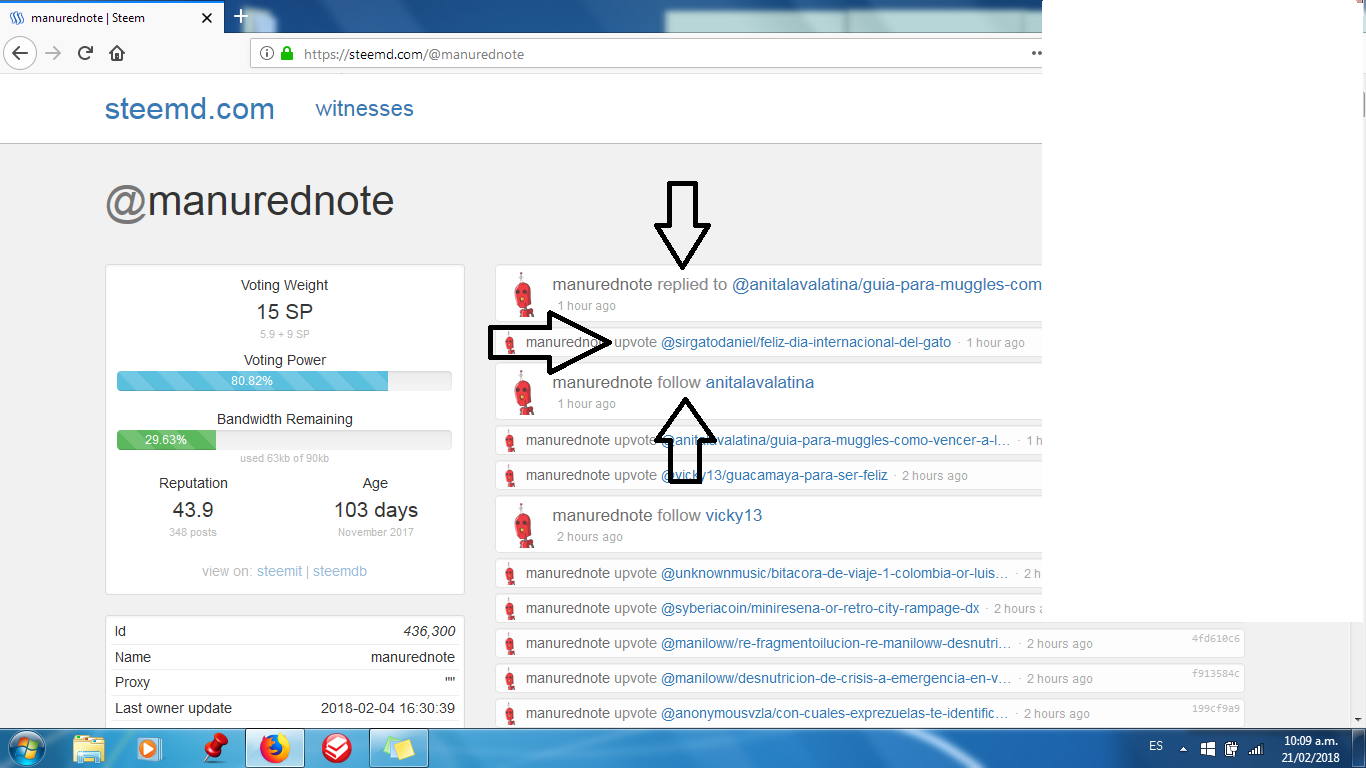
Task: Open @anitalavalatina/guia-para-muggles reply link
Action: (887, 284)
